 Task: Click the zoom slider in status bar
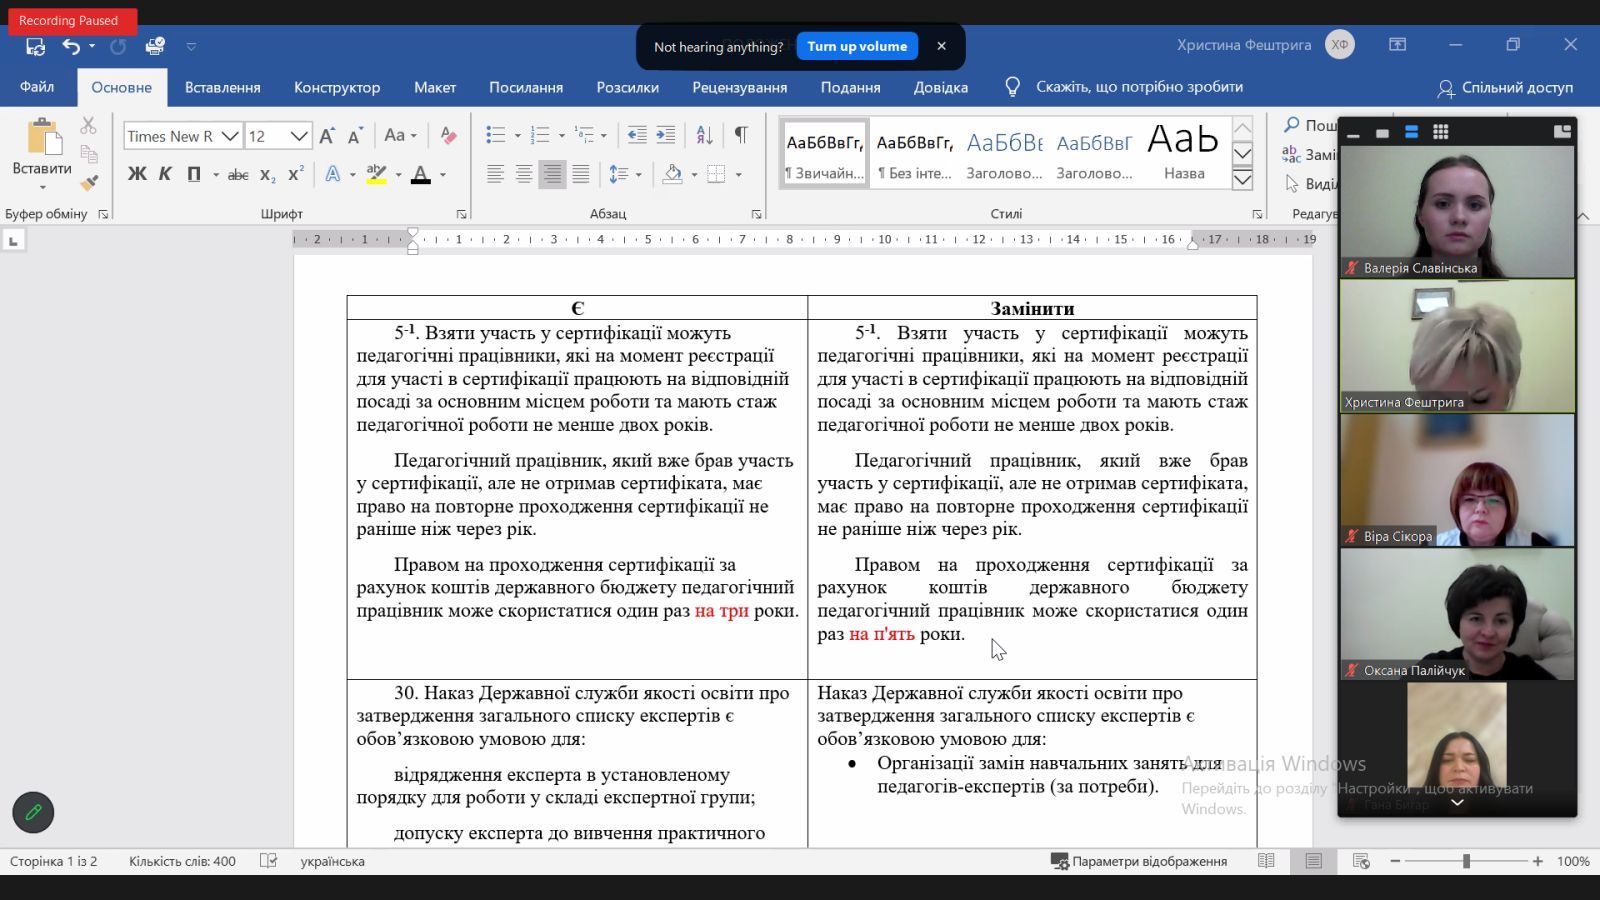click(x=1466, y=861)
